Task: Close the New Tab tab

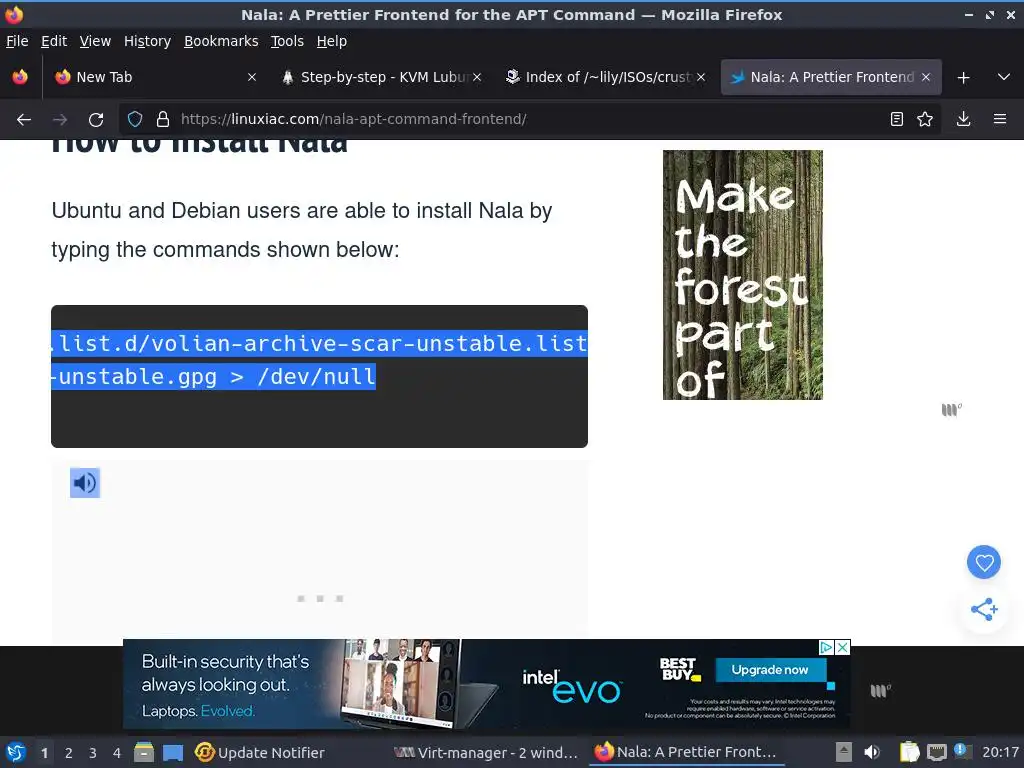Action: tap(251, 77)
